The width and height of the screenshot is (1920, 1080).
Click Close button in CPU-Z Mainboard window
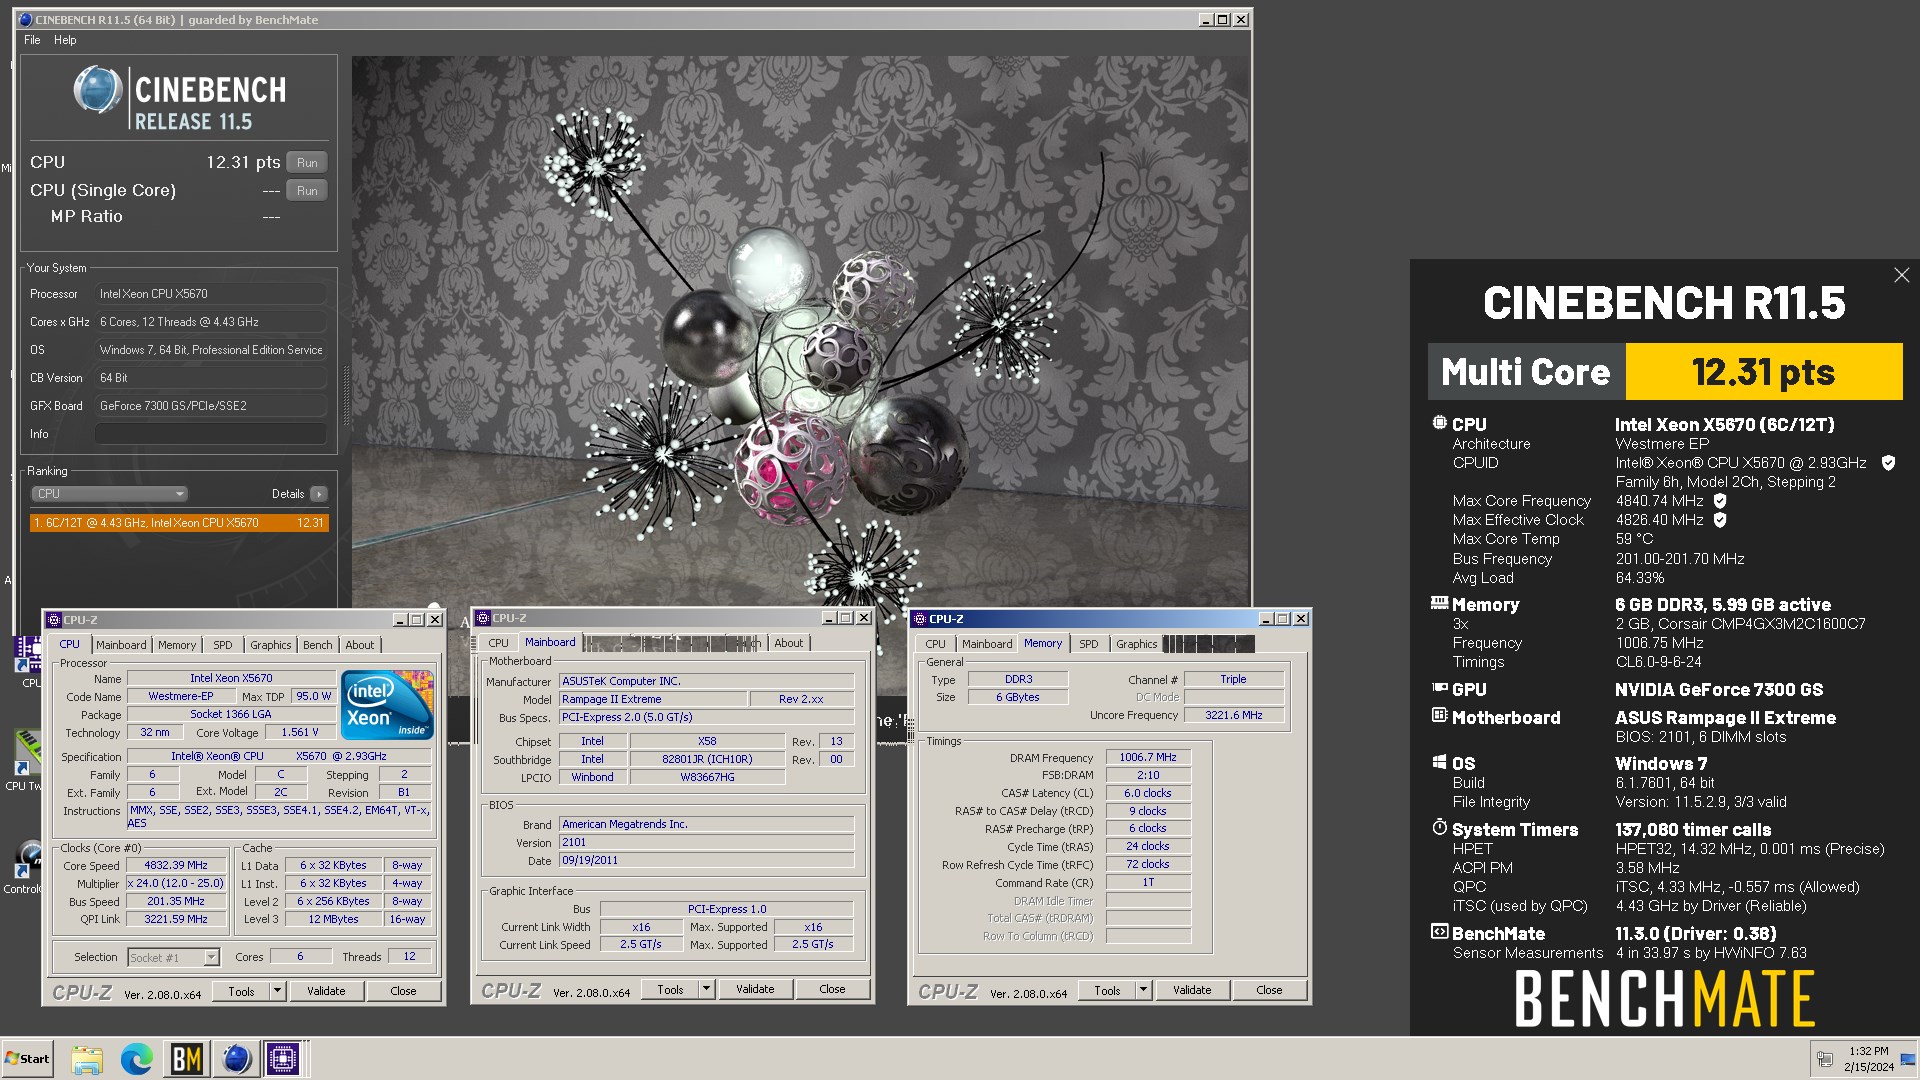[832, 989]
